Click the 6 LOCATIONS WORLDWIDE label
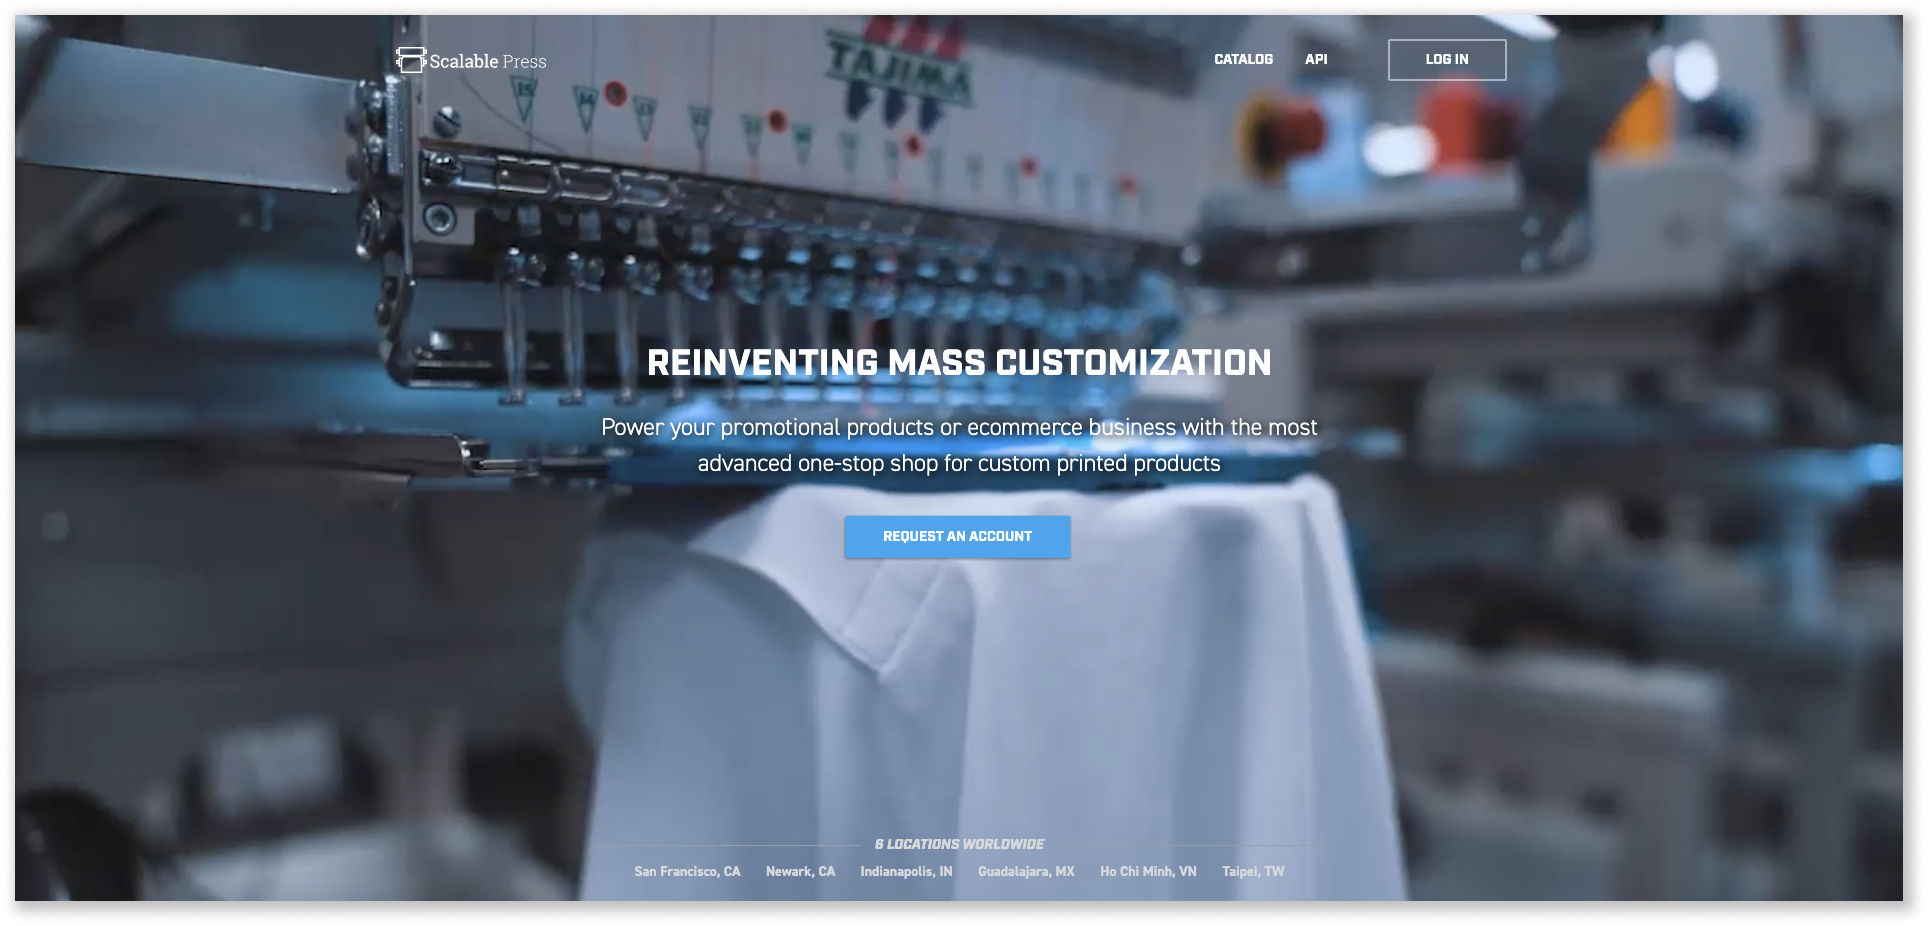Screen dimensions: 1928x926 coord(959,844)
